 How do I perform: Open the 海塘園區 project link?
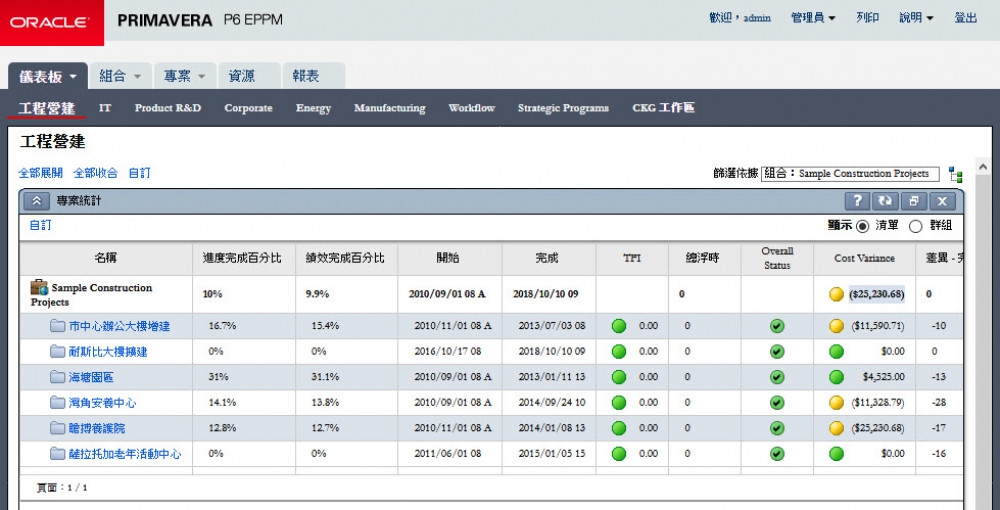pyautogui.click(x=91, y=377)
